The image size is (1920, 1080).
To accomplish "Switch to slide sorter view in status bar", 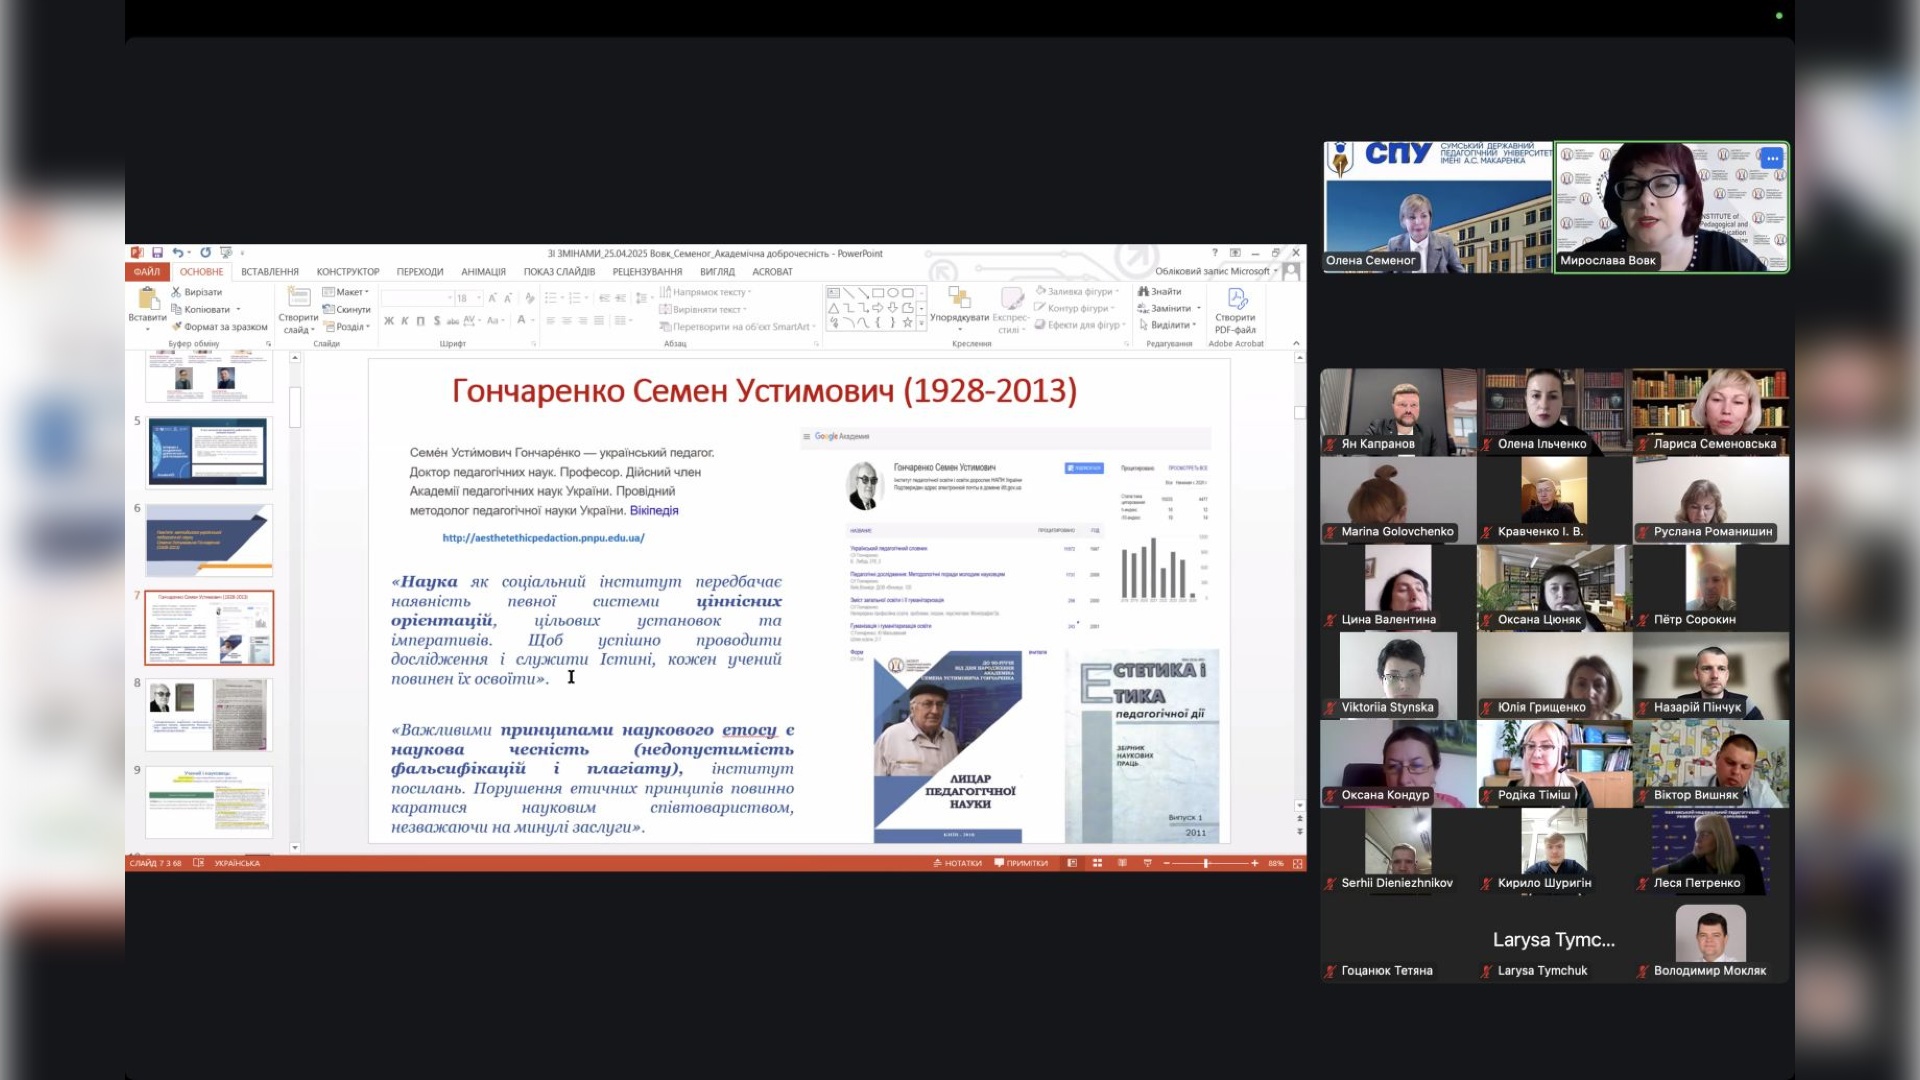I will click(x=1097, y=863).
